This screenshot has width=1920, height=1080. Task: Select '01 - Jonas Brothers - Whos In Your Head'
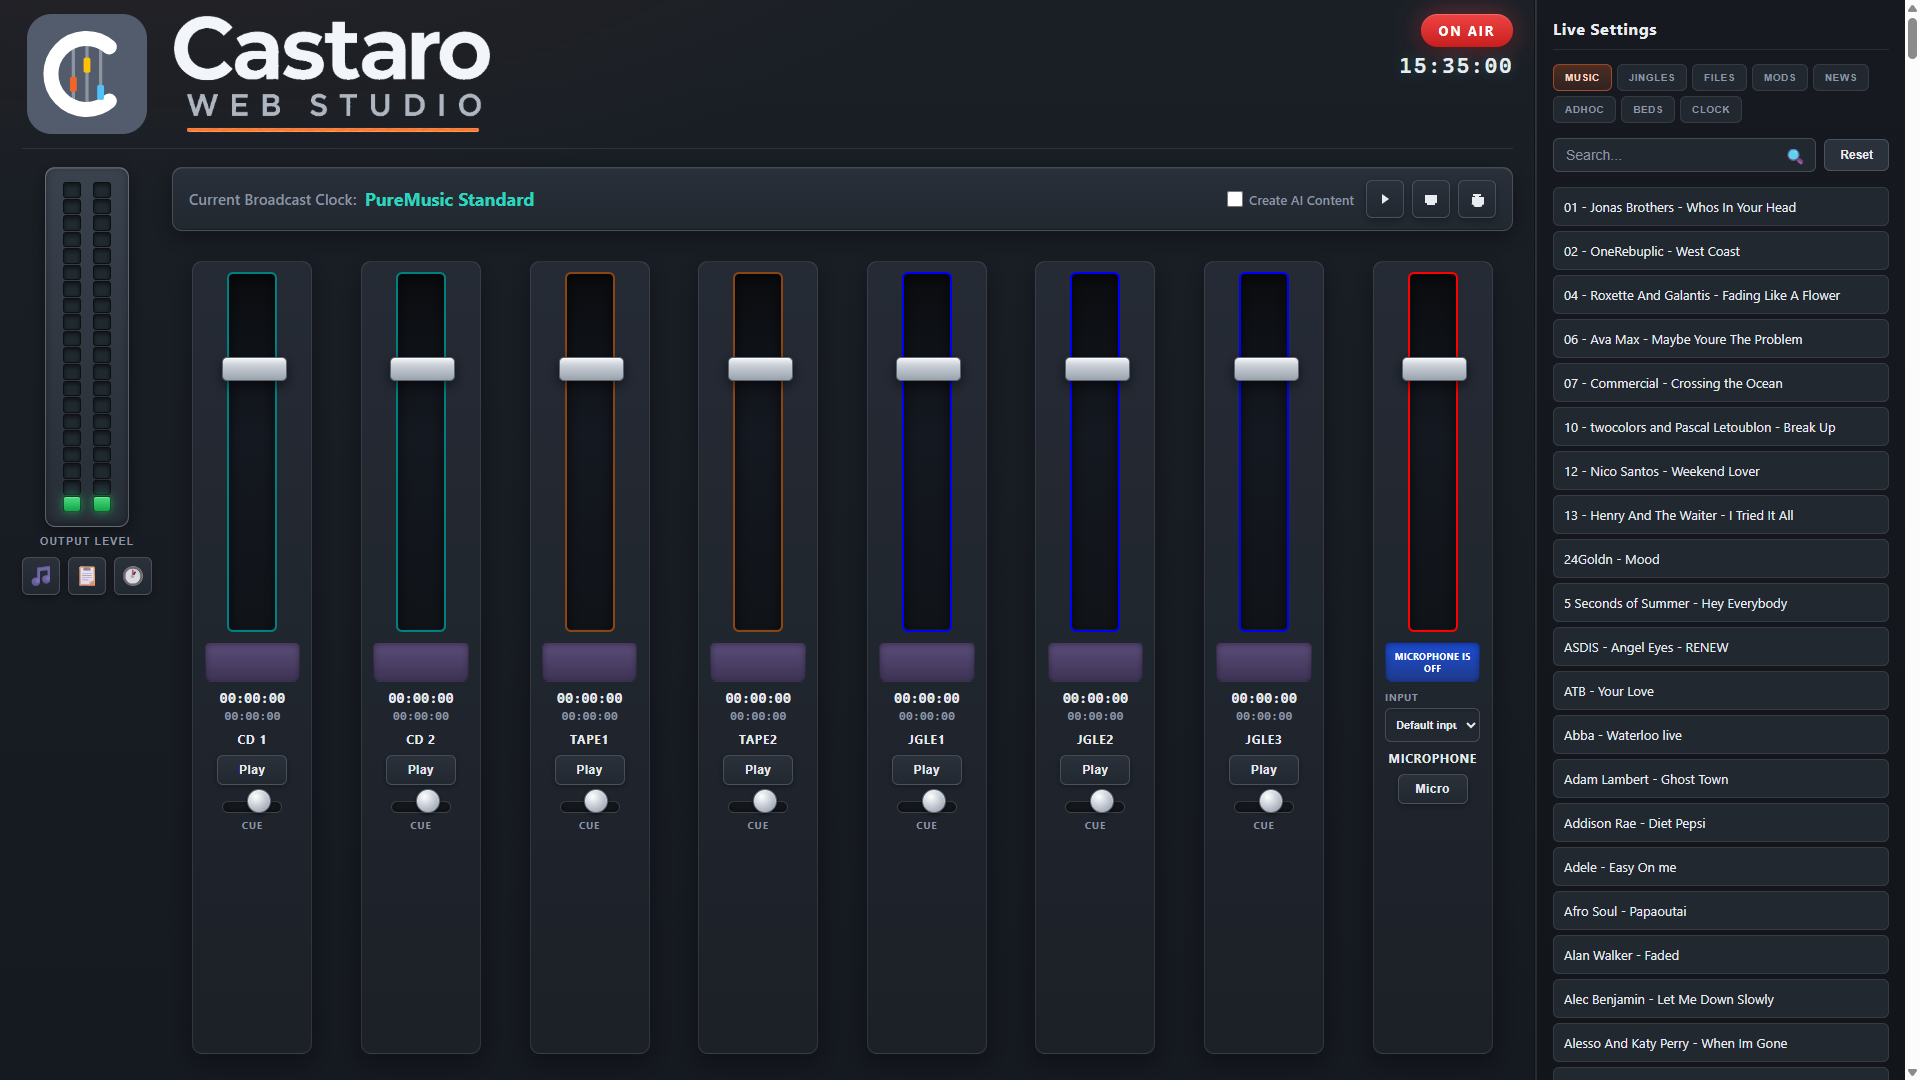pyautogui.click(x=1720, y=207)
